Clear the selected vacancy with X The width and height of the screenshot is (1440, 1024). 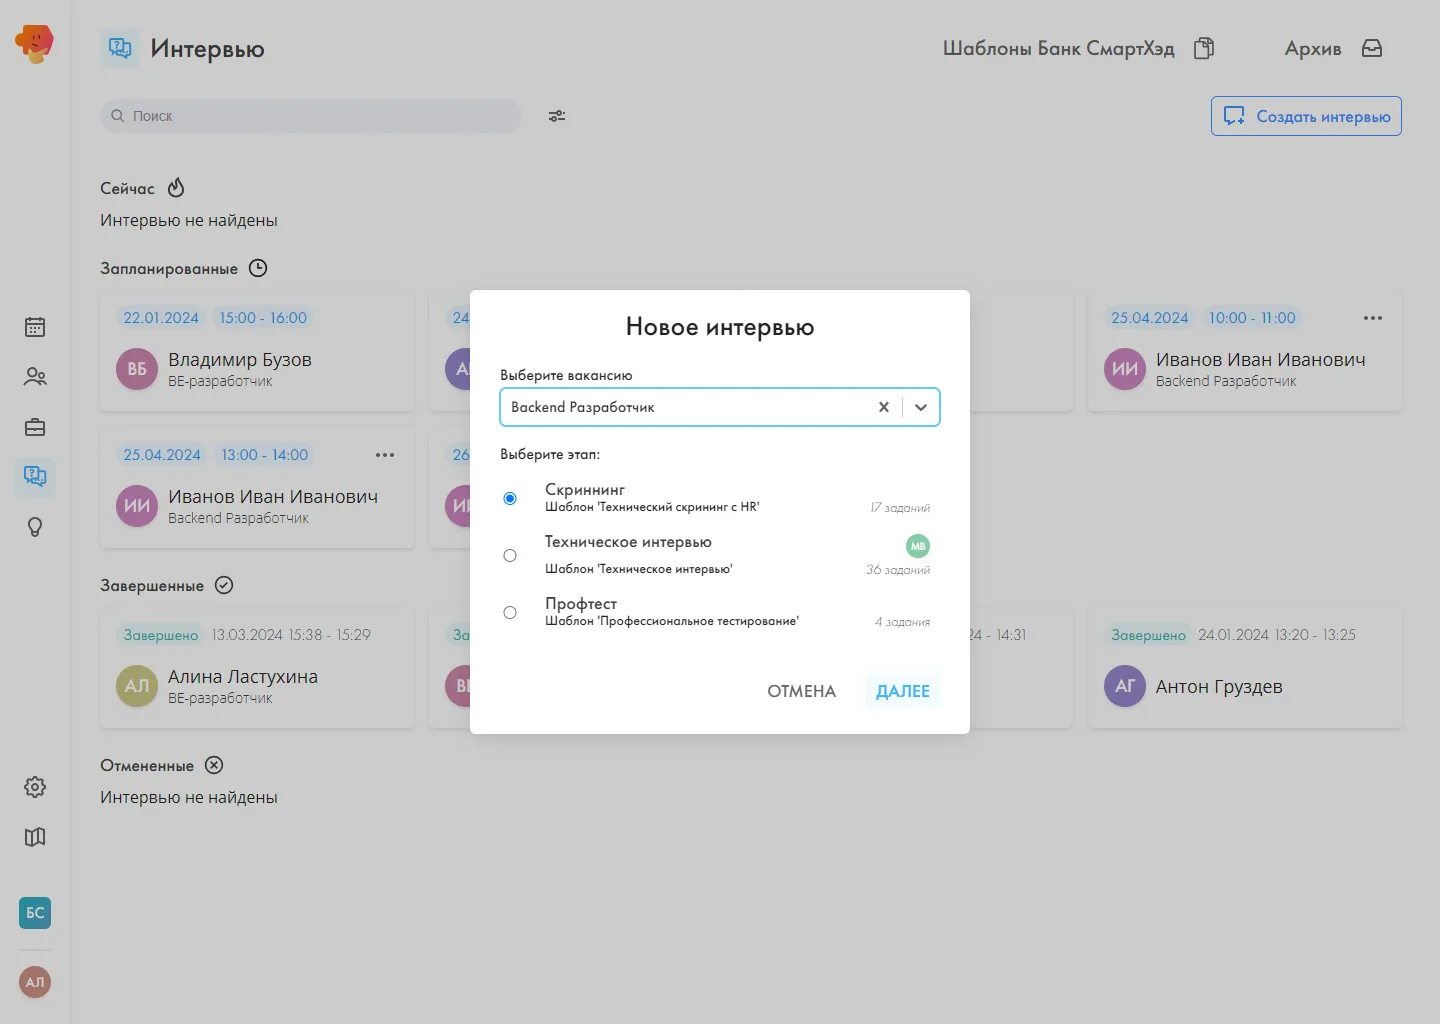(884, 407)
